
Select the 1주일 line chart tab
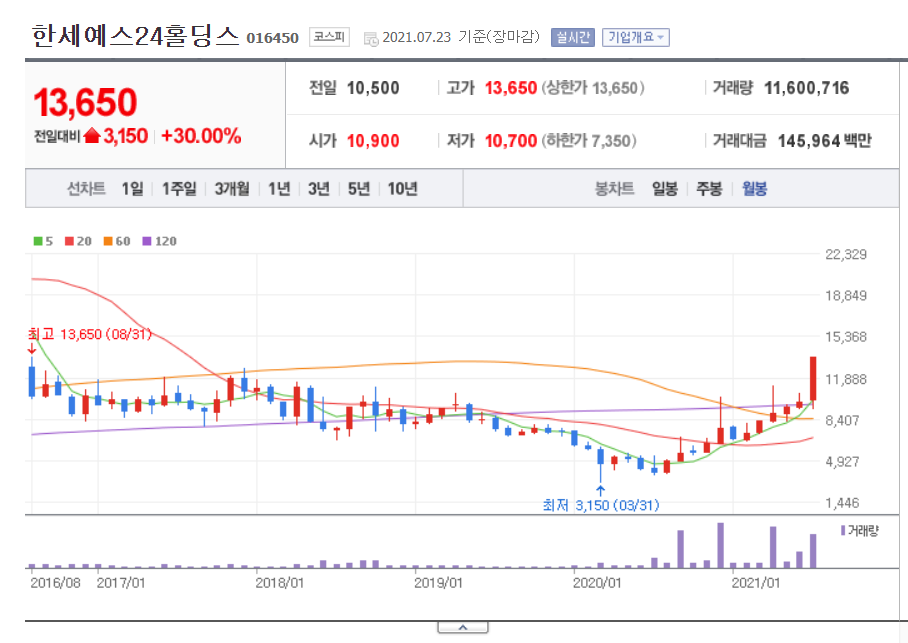tap(179, 189)
